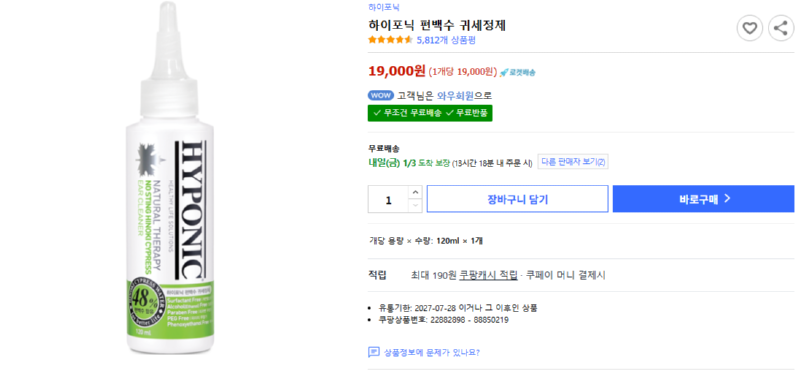Click the star rating icons
Screen dimensions: 800x370
[x=390, y=40]
